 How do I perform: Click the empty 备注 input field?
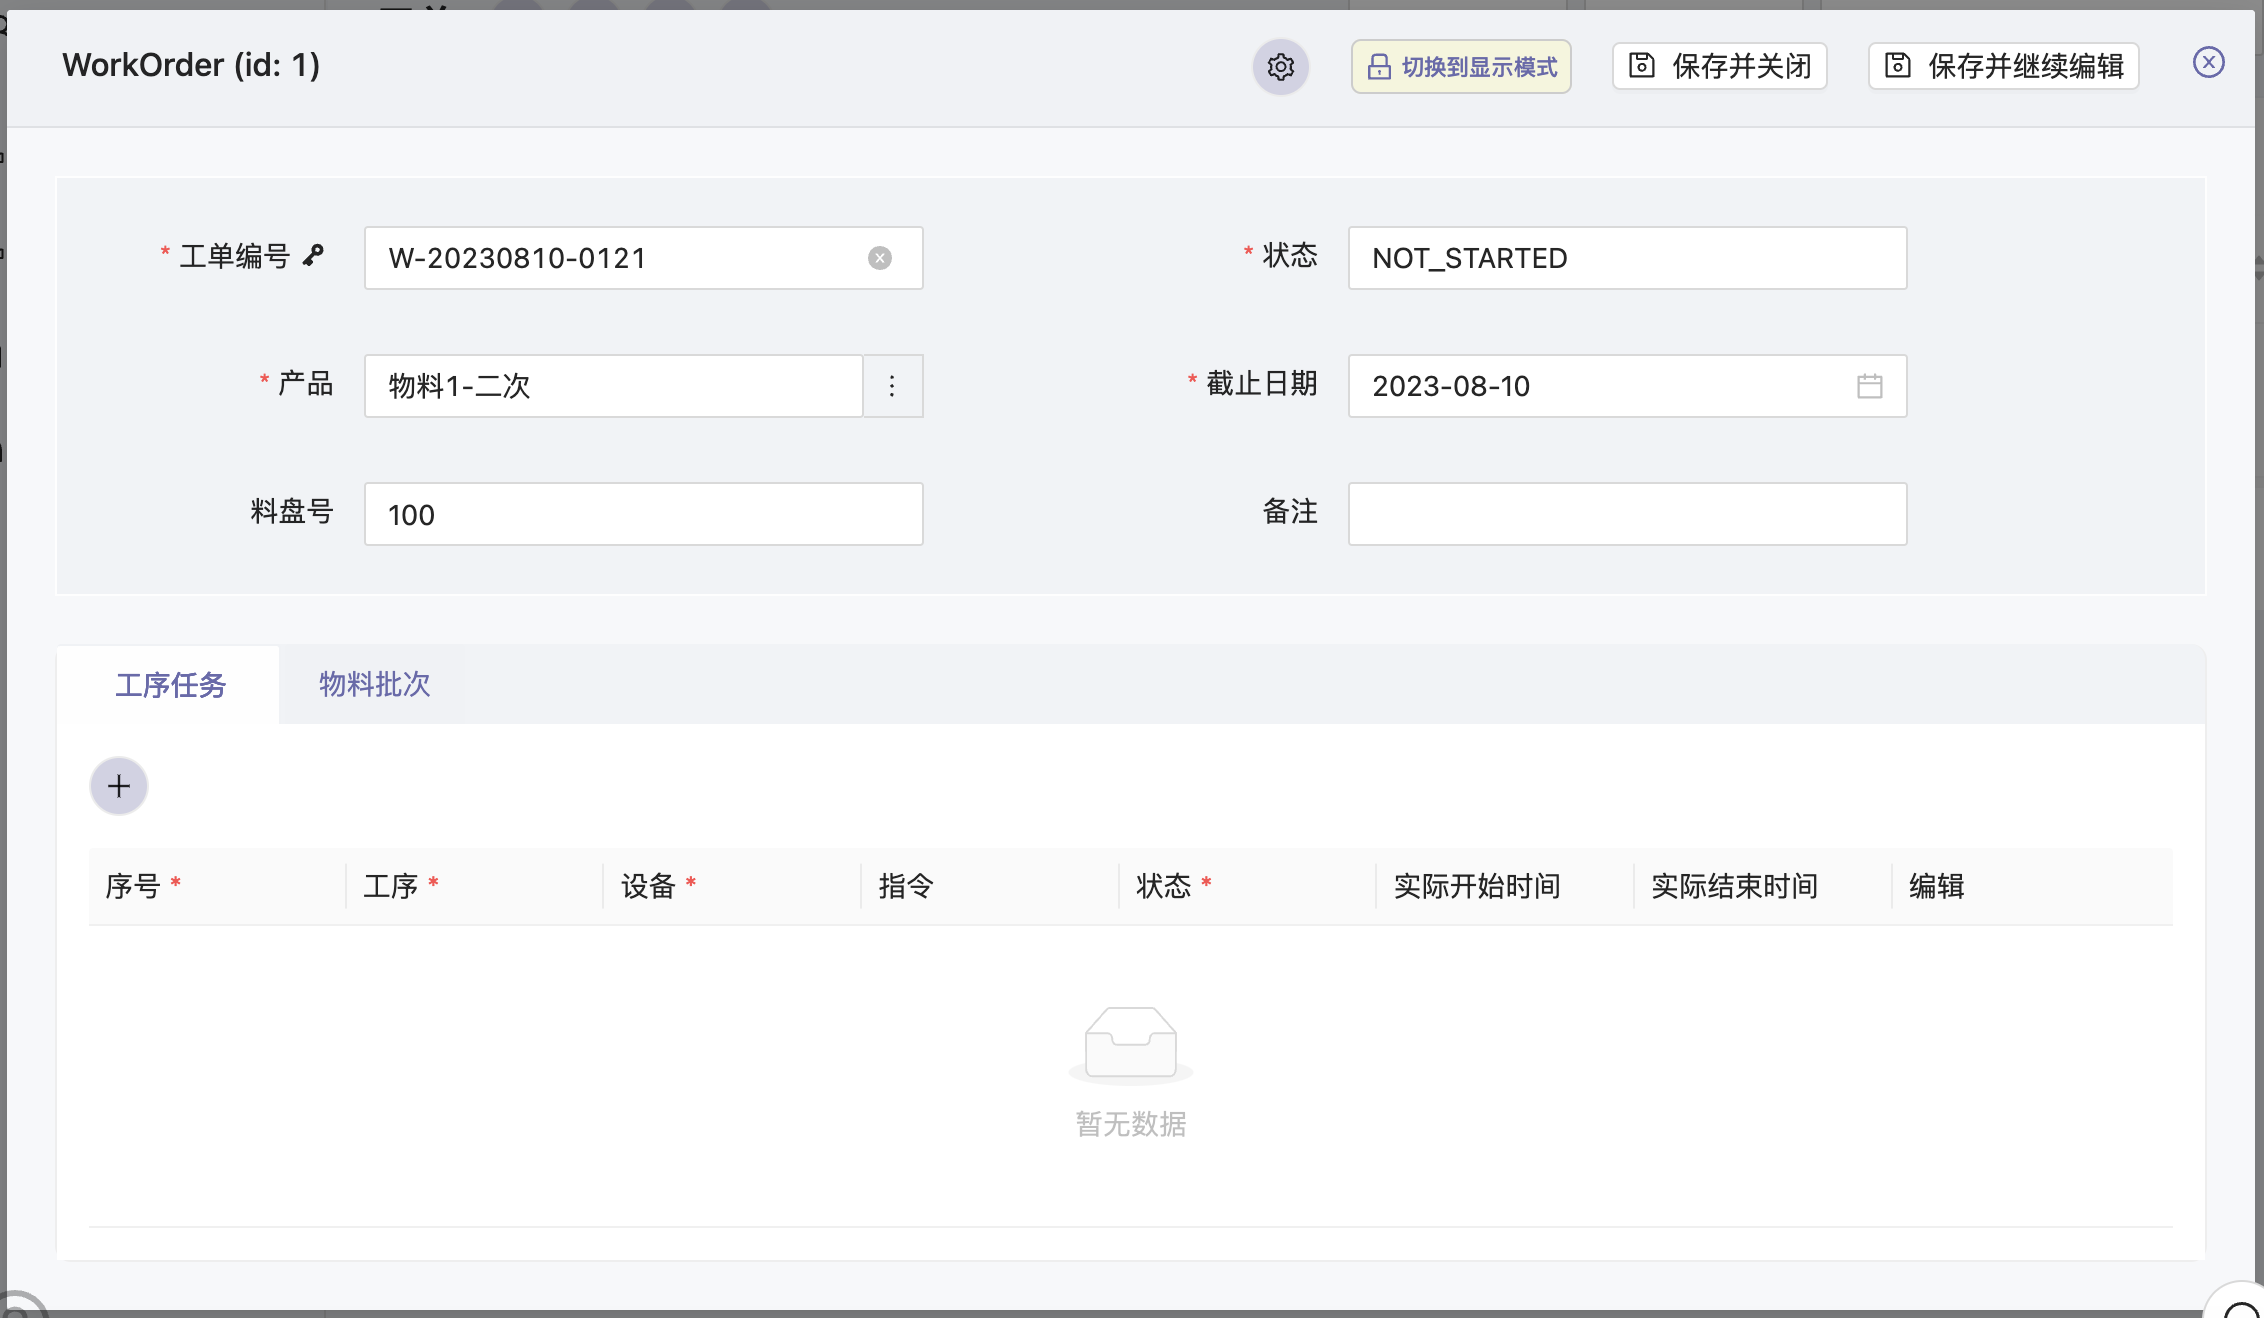click(x=1626, y=514)
